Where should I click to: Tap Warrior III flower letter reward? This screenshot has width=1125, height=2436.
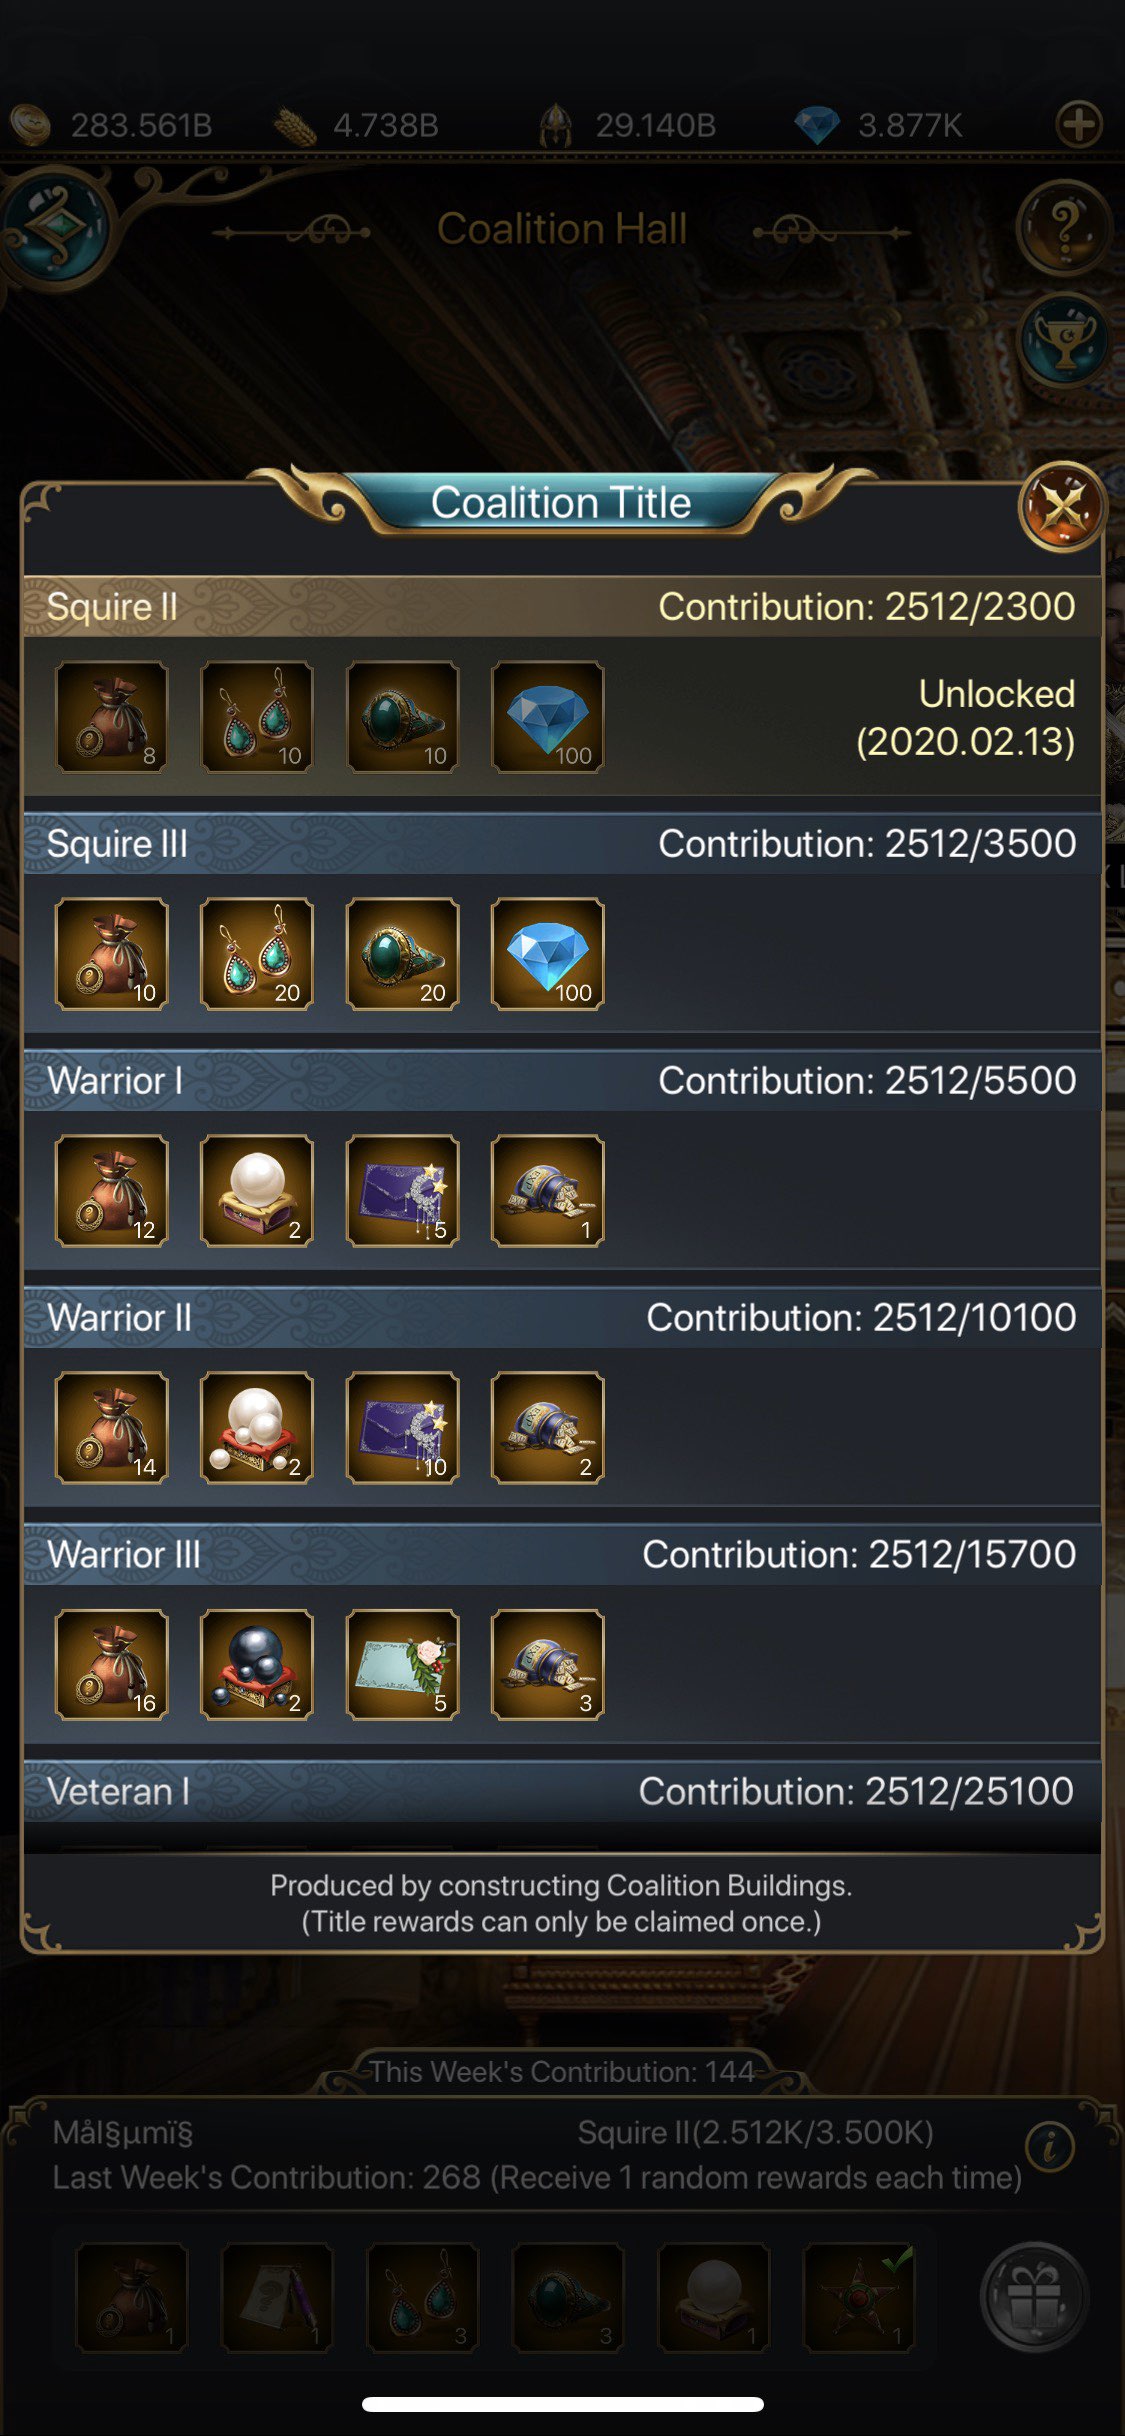click(x=403, y=1665)
